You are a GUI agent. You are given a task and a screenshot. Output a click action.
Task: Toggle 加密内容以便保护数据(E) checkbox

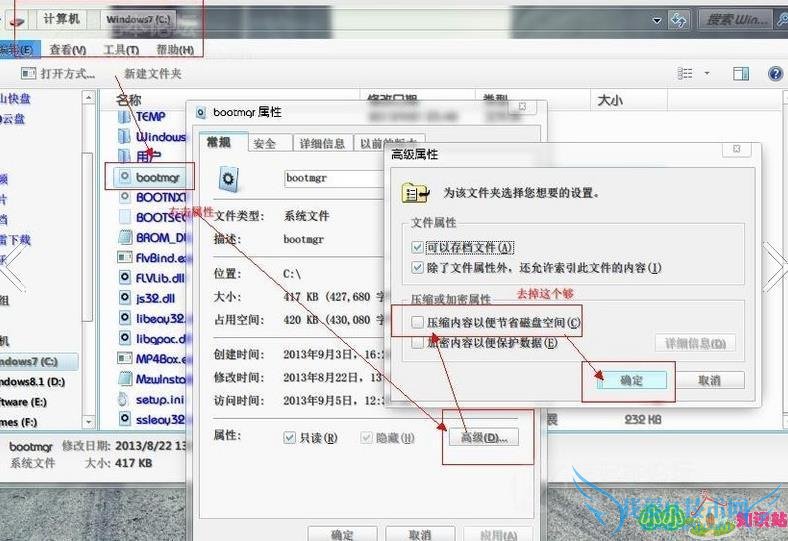click(417, 343)
